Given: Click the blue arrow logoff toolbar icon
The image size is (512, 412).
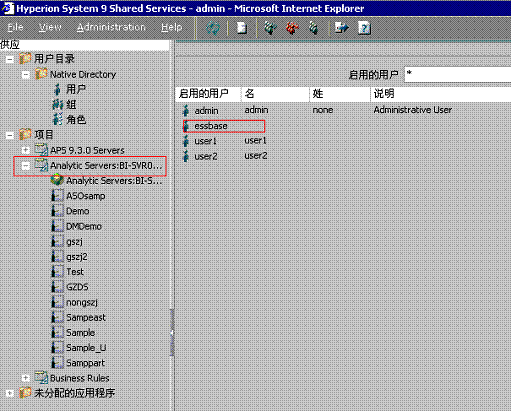Looking at the screenshot, I should [342, 28].
